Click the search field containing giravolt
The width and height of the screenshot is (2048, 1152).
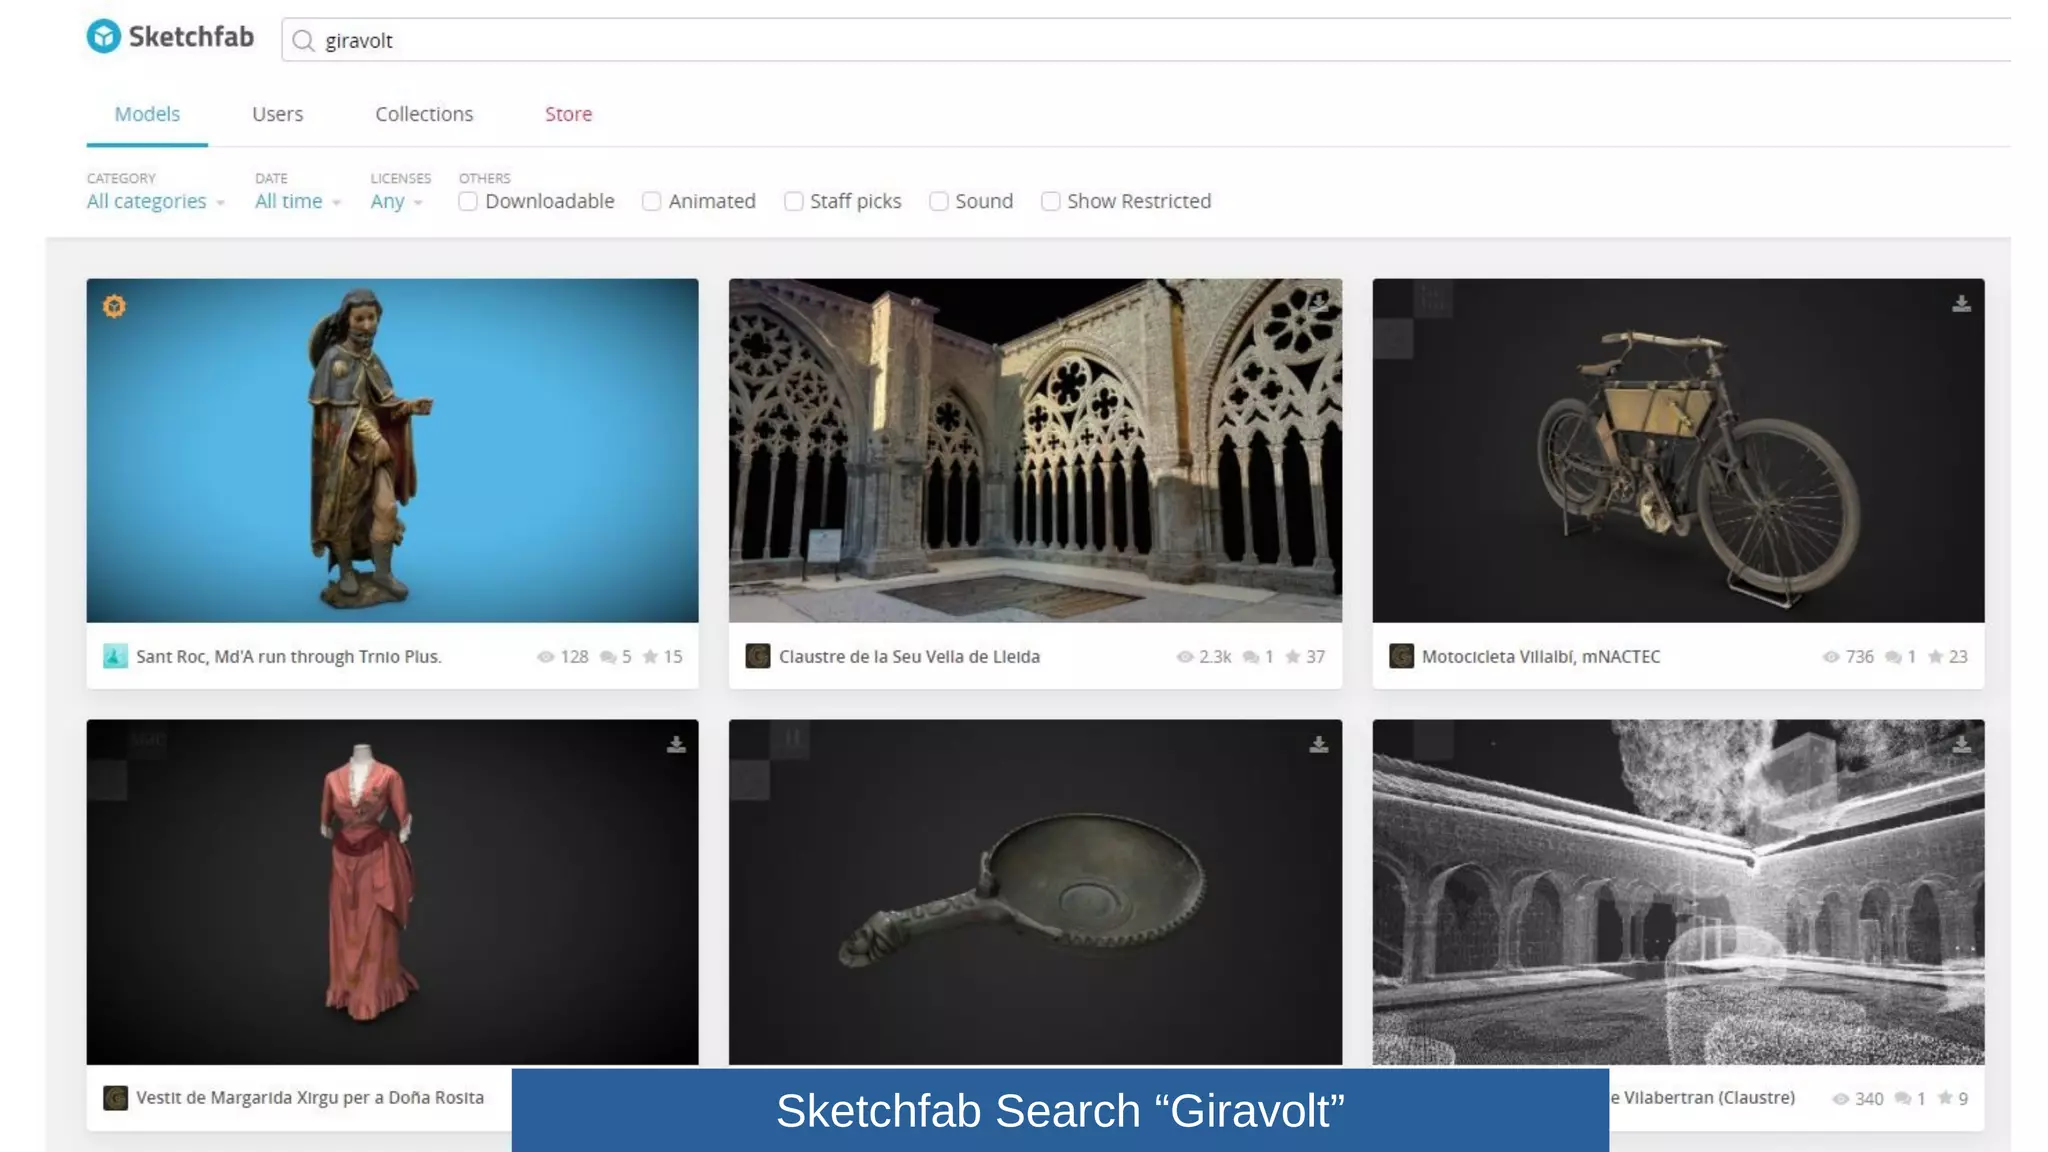click(x=1145, y=40)
